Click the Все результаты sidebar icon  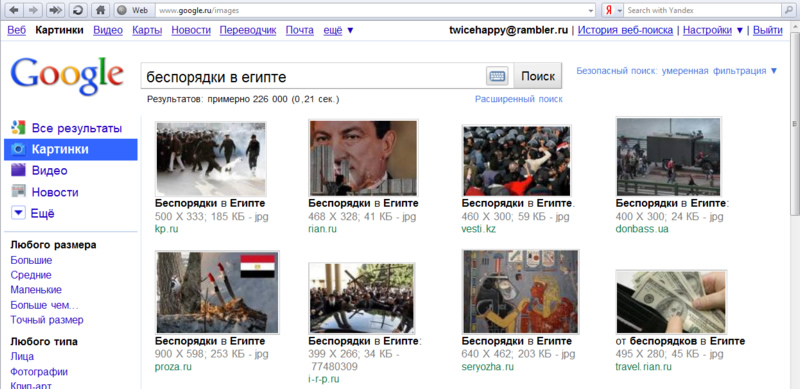pos(18,128)
